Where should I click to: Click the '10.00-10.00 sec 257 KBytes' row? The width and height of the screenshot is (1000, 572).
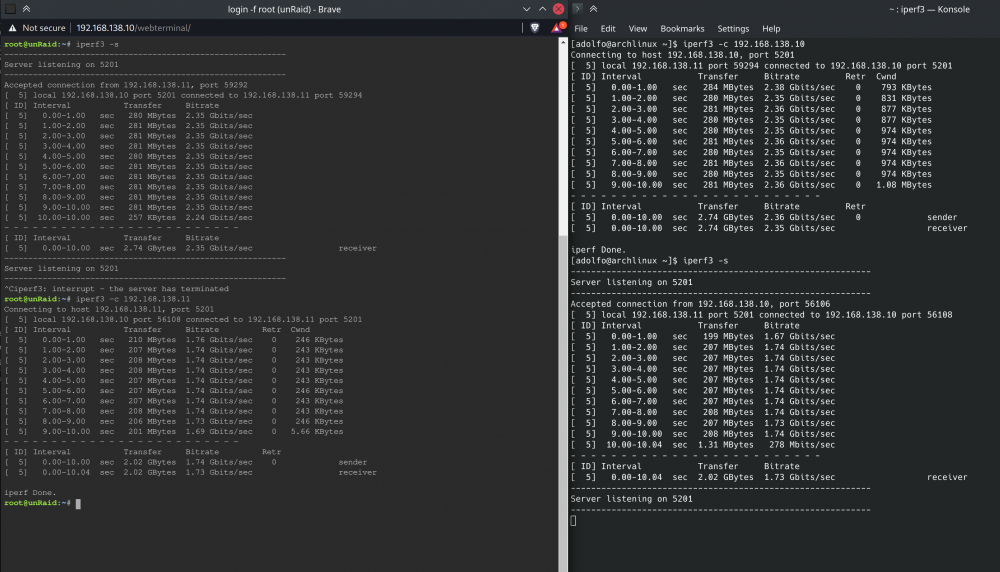click(x=128, y=217)
